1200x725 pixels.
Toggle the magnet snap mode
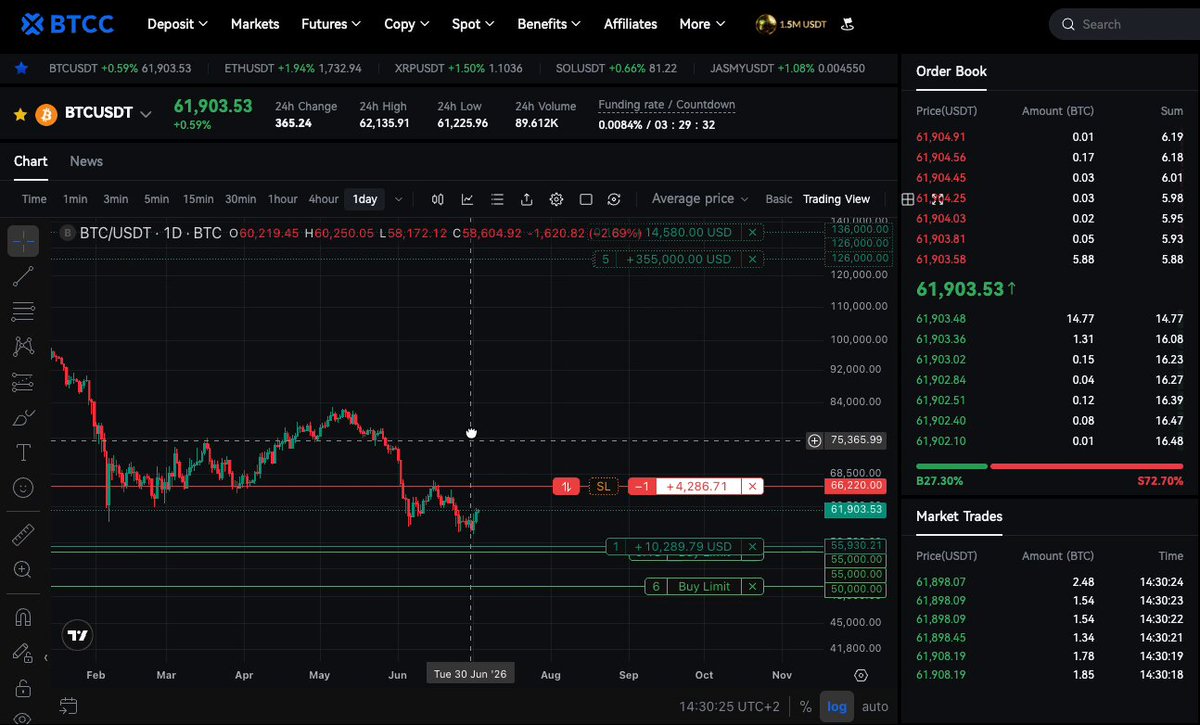(x=23, y=618)
